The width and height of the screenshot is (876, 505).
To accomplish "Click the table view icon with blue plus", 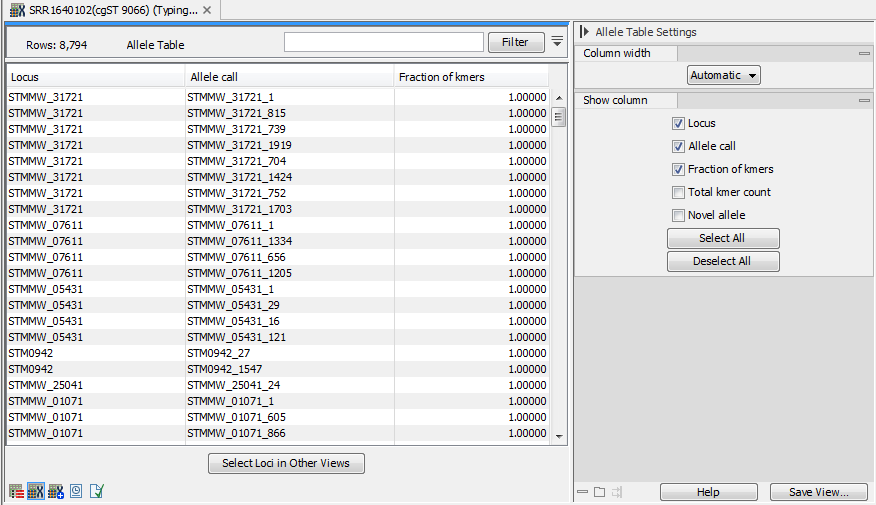I will click(x=55, y=491).
